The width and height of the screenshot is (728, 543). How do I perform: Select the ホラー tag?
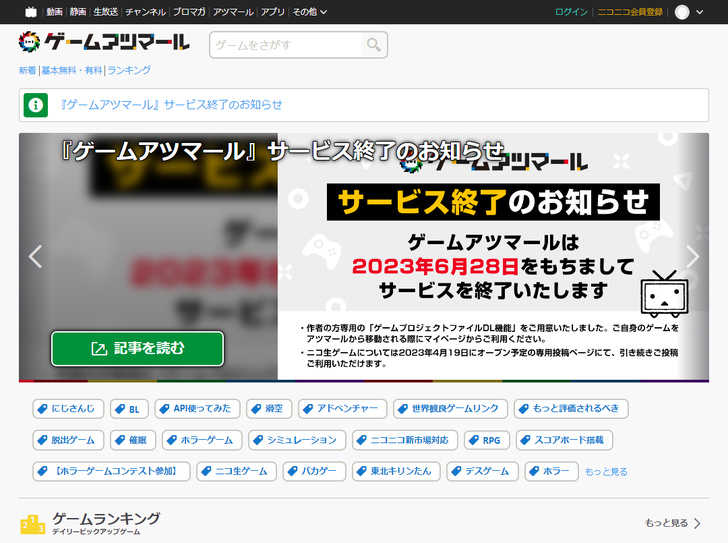click(552, 472)
